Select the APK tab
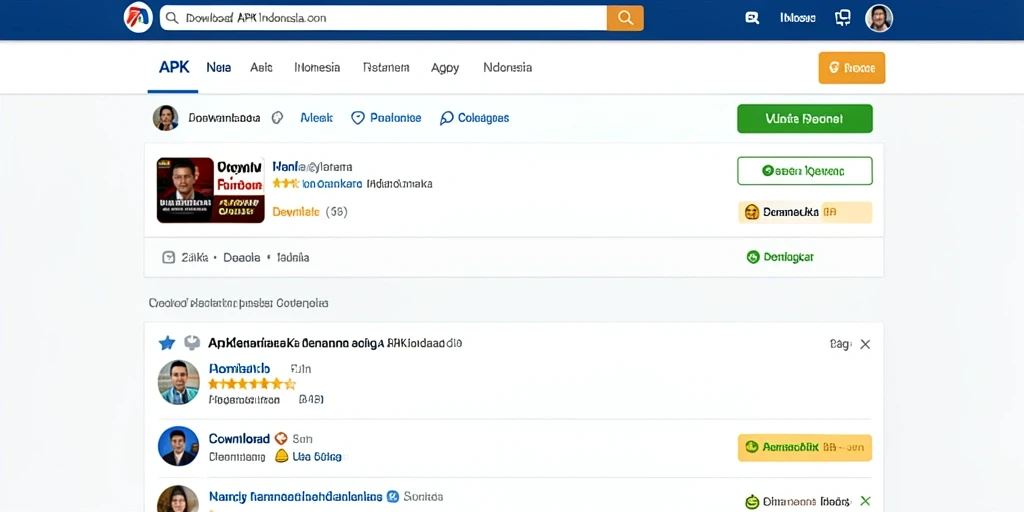Screen dimensions: 1024x512 (174, 67)
